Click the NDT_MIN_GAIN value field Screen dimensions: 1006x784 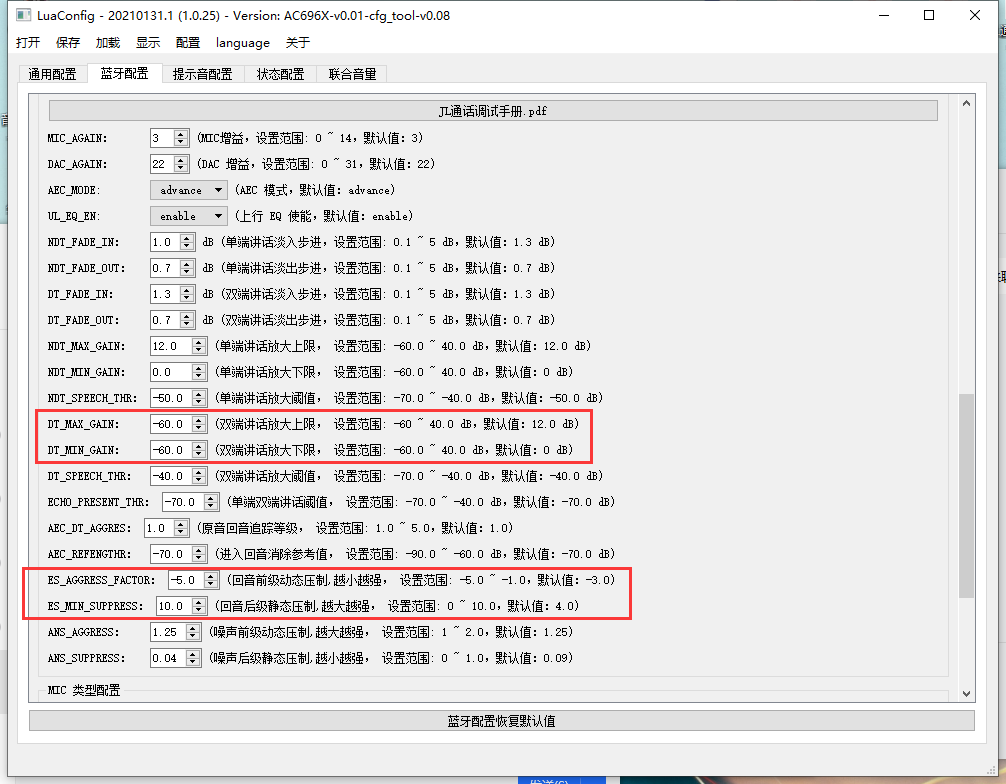pyautogui.click(x=171, y=372)
